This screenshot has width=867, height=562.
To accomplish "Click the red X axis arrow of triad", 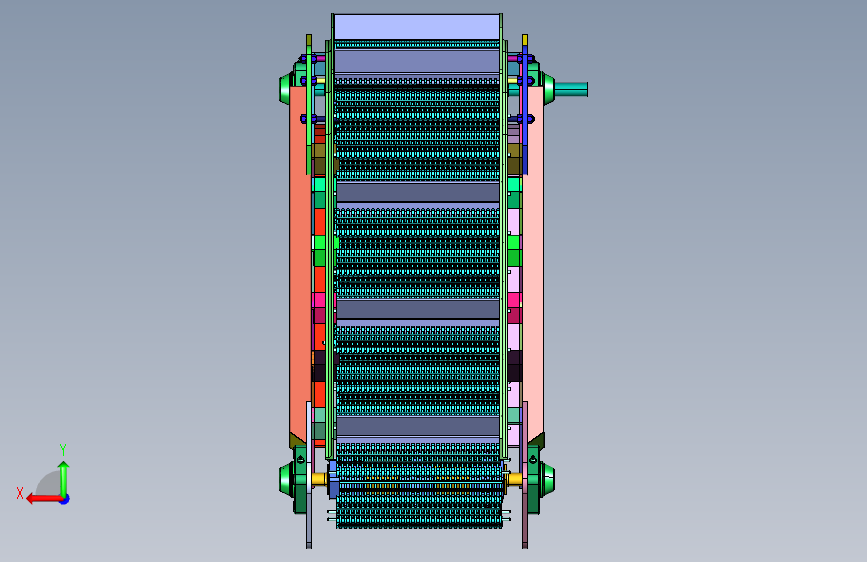I will (x=44, y=499).
